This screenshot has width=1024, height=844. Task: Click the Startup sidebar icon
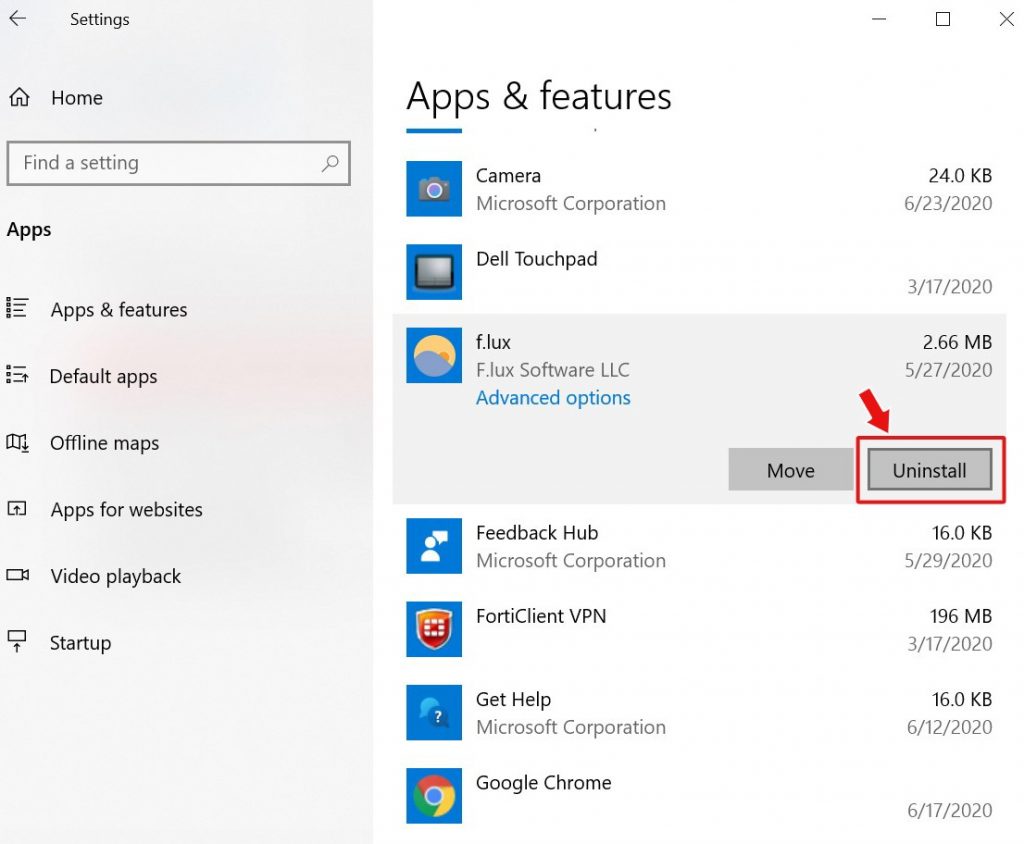17,641
